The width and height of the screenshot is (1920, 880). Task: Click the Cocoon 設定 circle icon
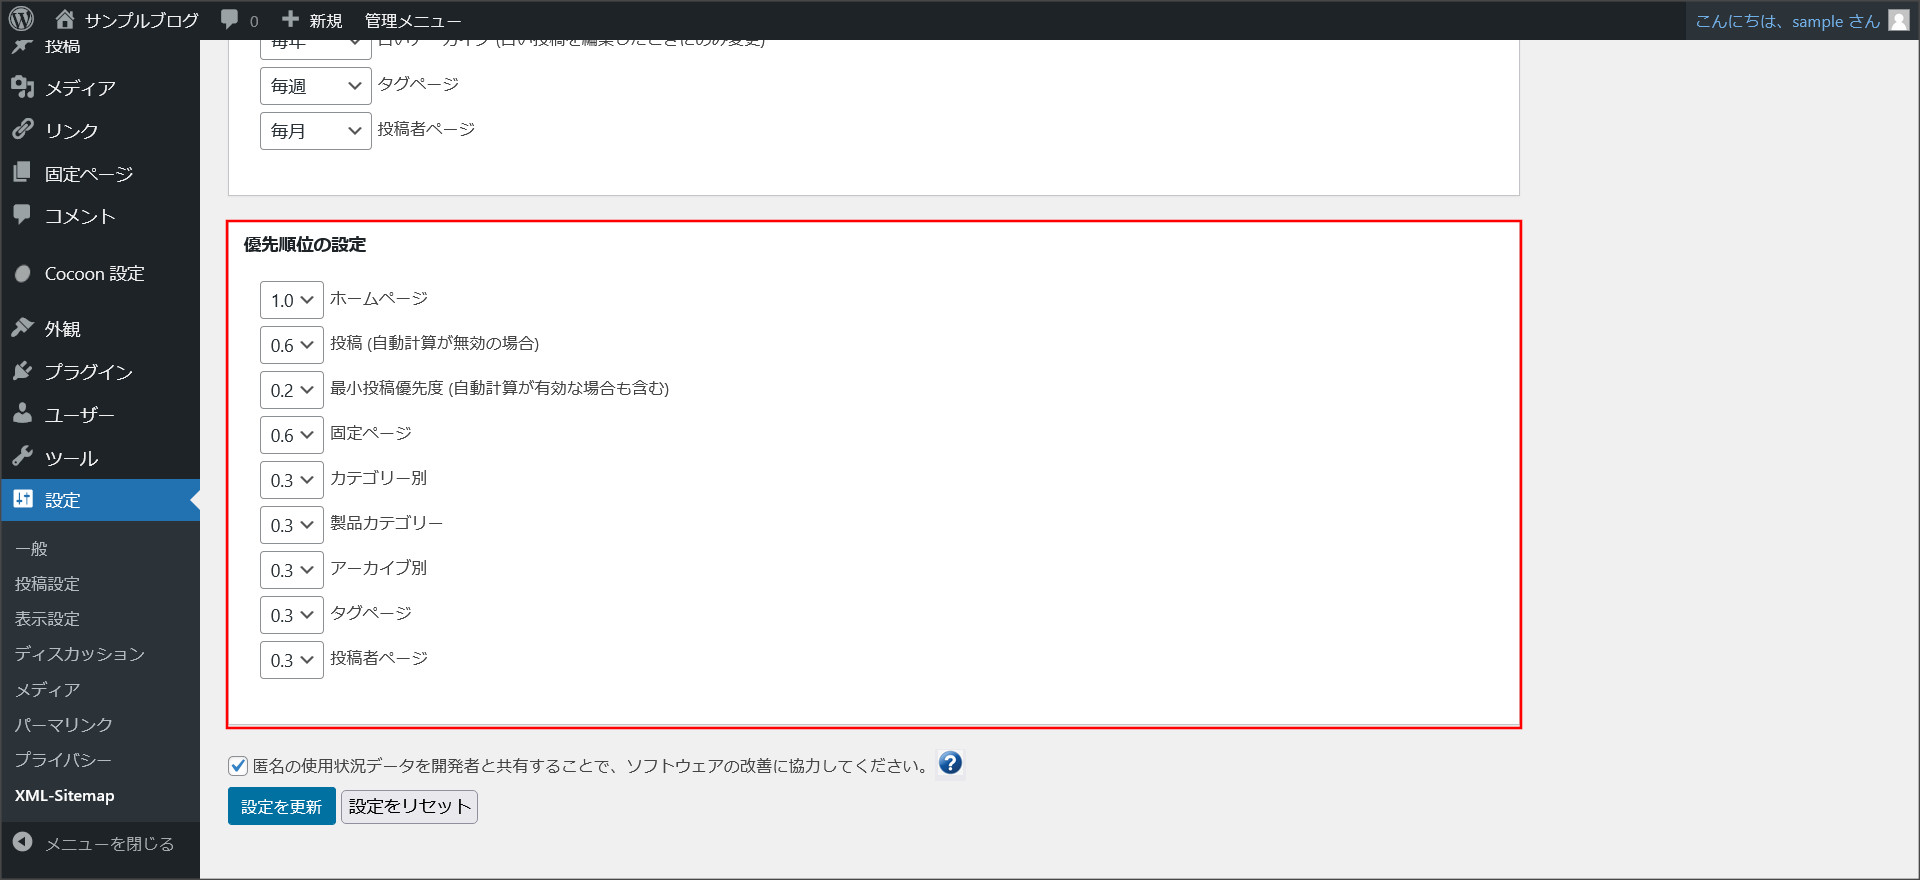click(23, 273)
